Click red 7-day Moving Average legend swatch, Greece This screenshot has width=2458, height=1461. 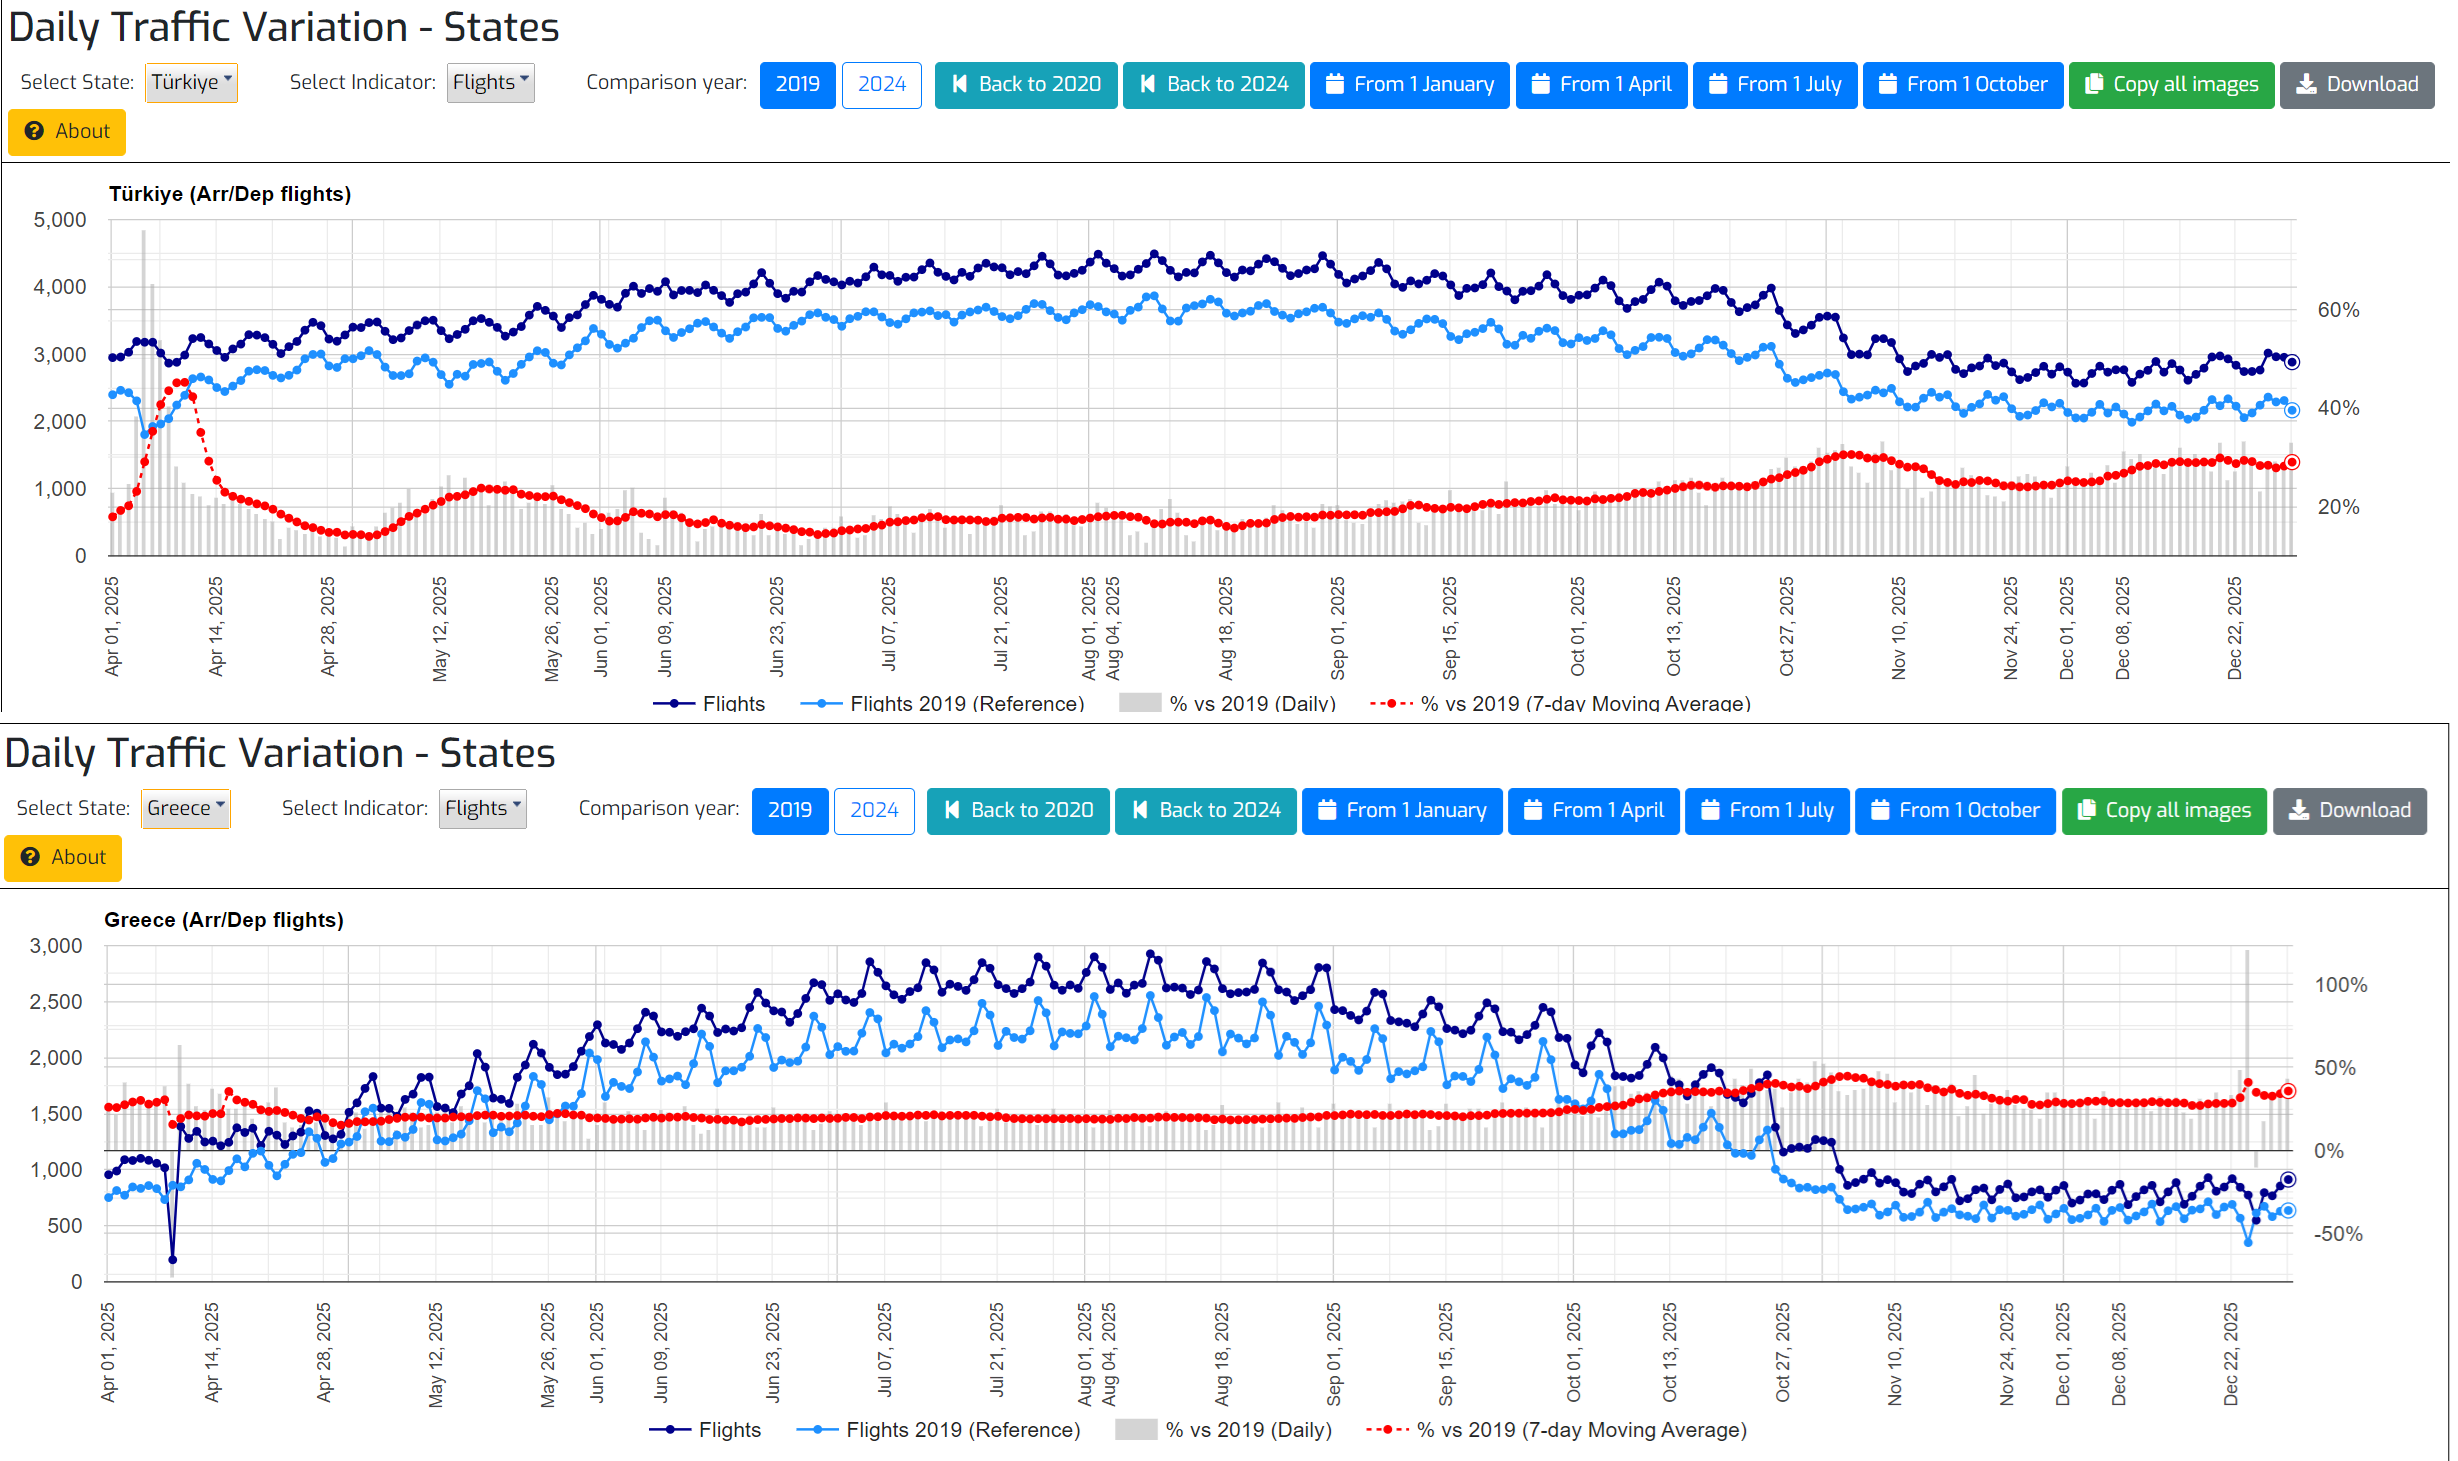[x=1388, y=1429]
